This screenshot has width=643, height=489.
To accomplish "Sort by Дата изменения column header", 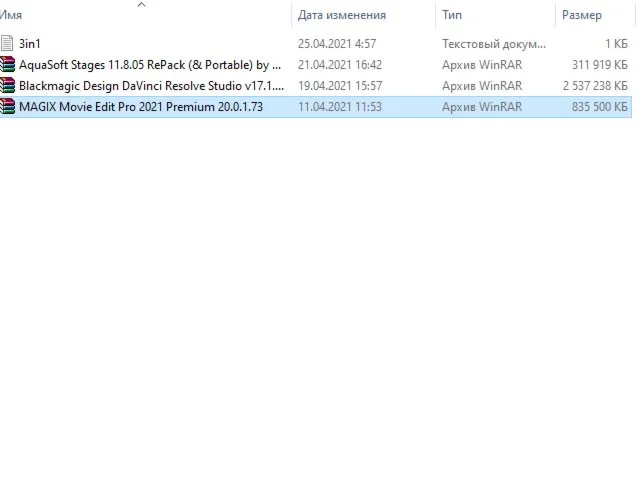I will click(342, 15).
